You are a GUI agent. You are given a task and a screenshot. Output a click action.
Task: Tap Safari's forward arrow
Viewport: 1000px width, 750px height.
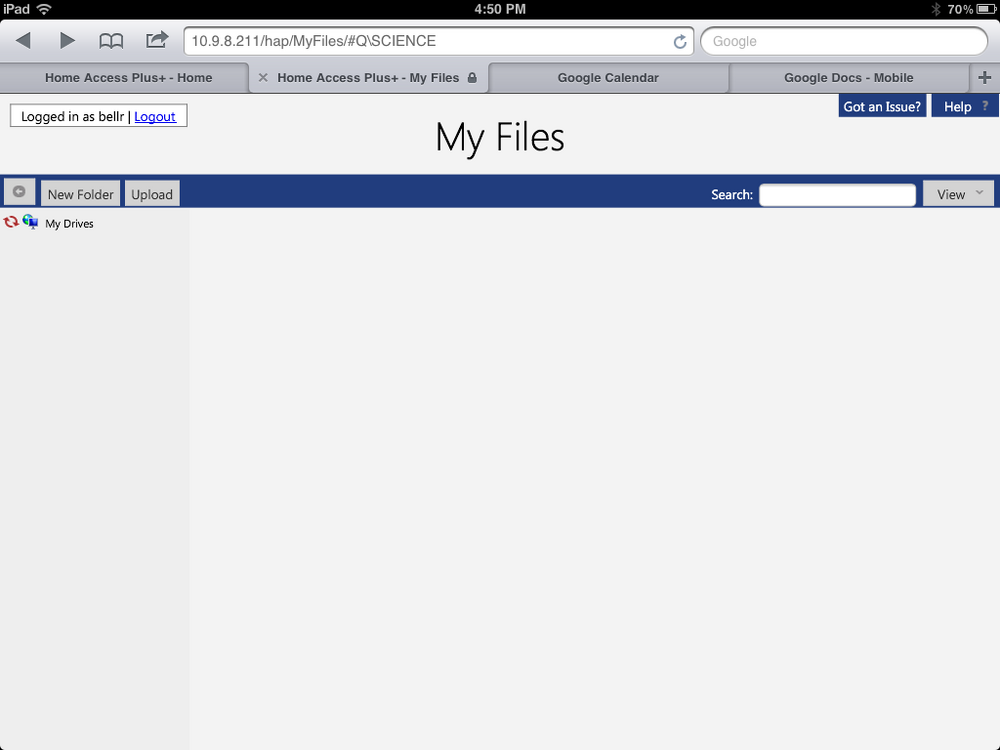pyautogui.click(x=67, y=41)
